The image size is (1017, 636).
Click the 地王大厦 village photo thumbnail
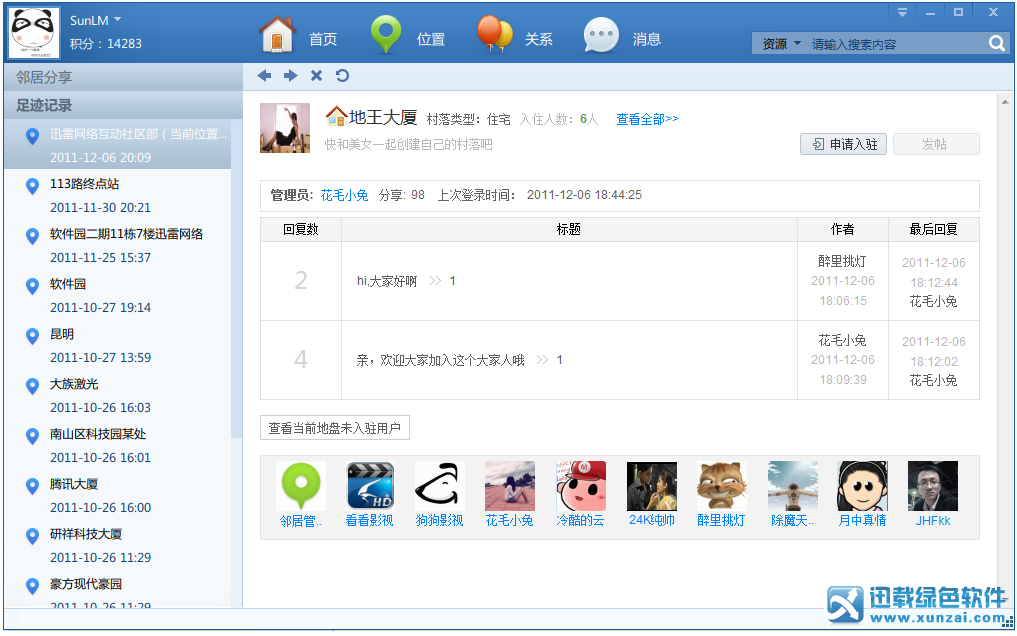[285, 128]
